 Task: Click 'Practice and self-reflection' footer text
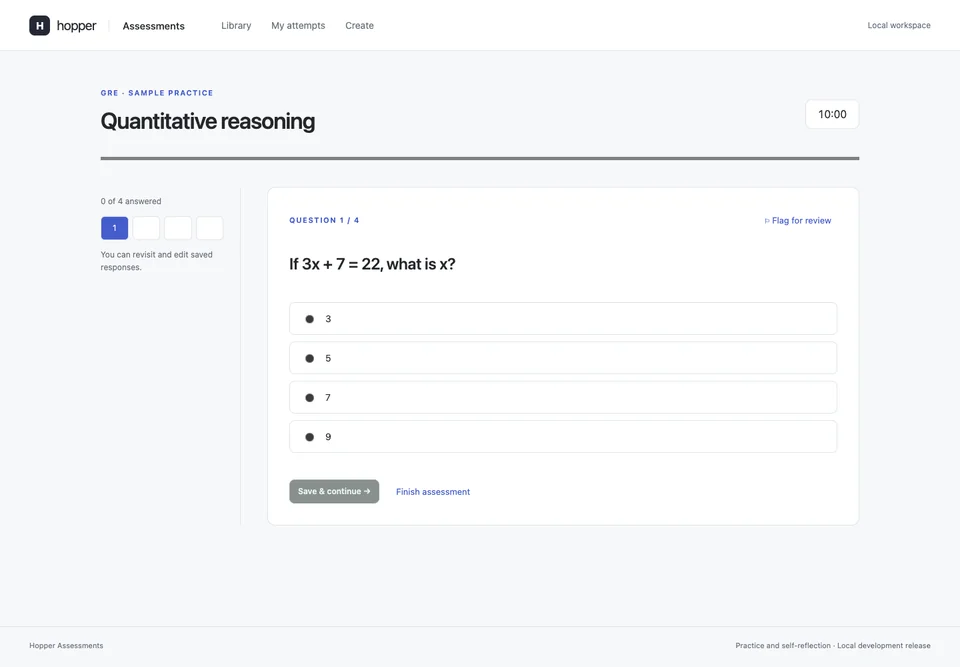click(783, 646)
